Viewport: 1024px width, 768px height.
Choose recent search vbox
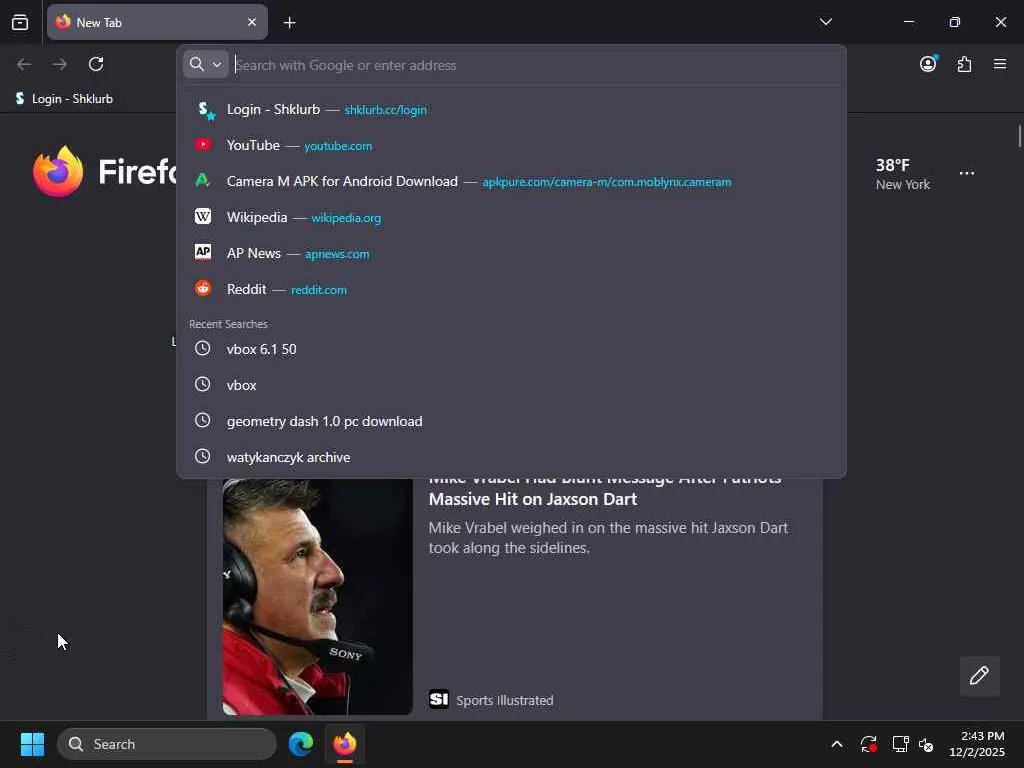[511, 385]
